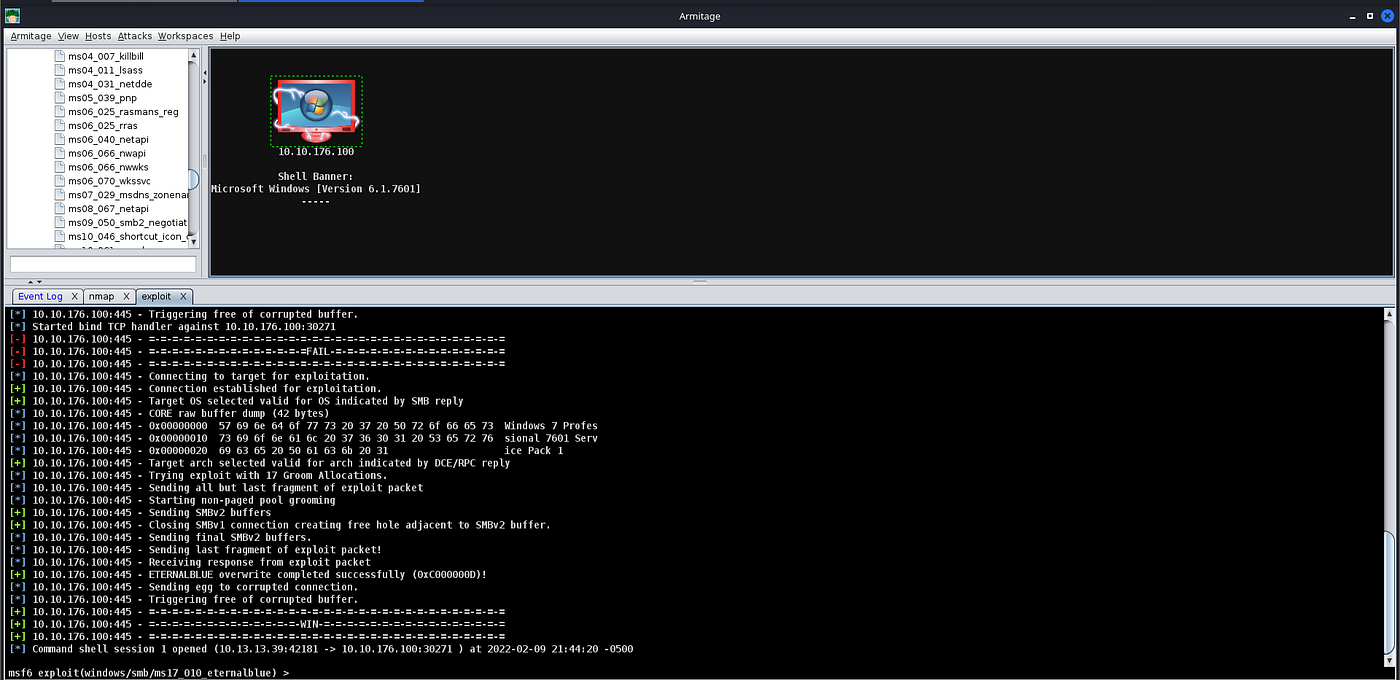Click 'Microsoft Windows [Version 6.1.7601]' text
Image resolution: width=1400 pixels, height=680 pixels.
pyautogui.click(x=316, y=188)
